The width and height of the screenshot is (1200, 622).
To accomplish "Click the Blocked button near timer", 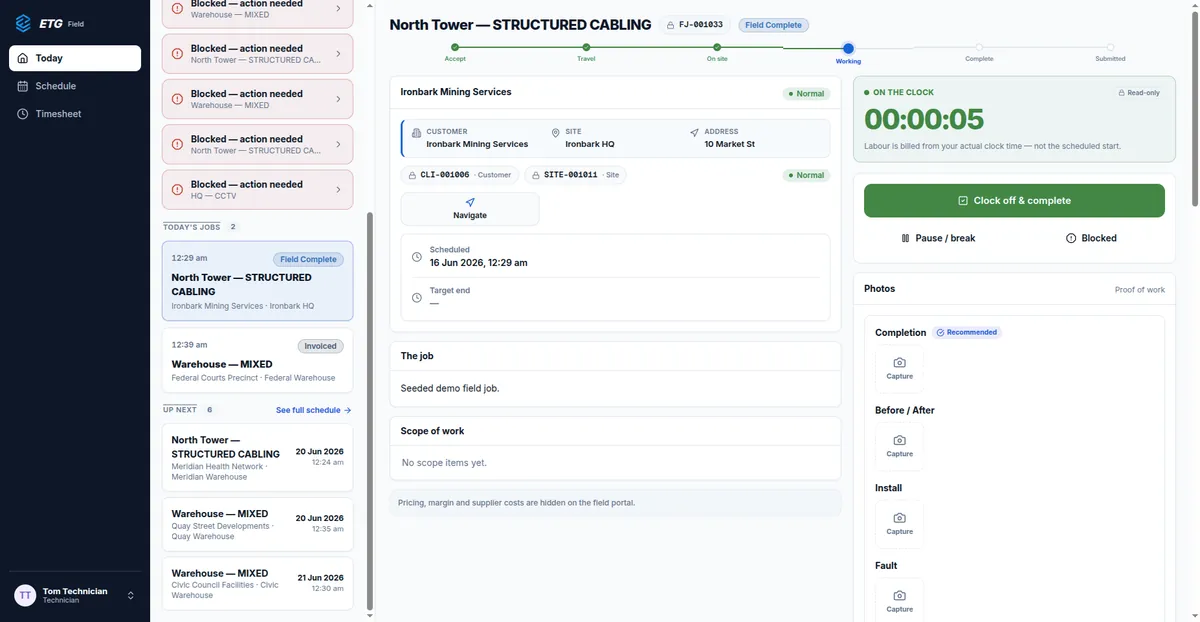I will click(1091, 238).
